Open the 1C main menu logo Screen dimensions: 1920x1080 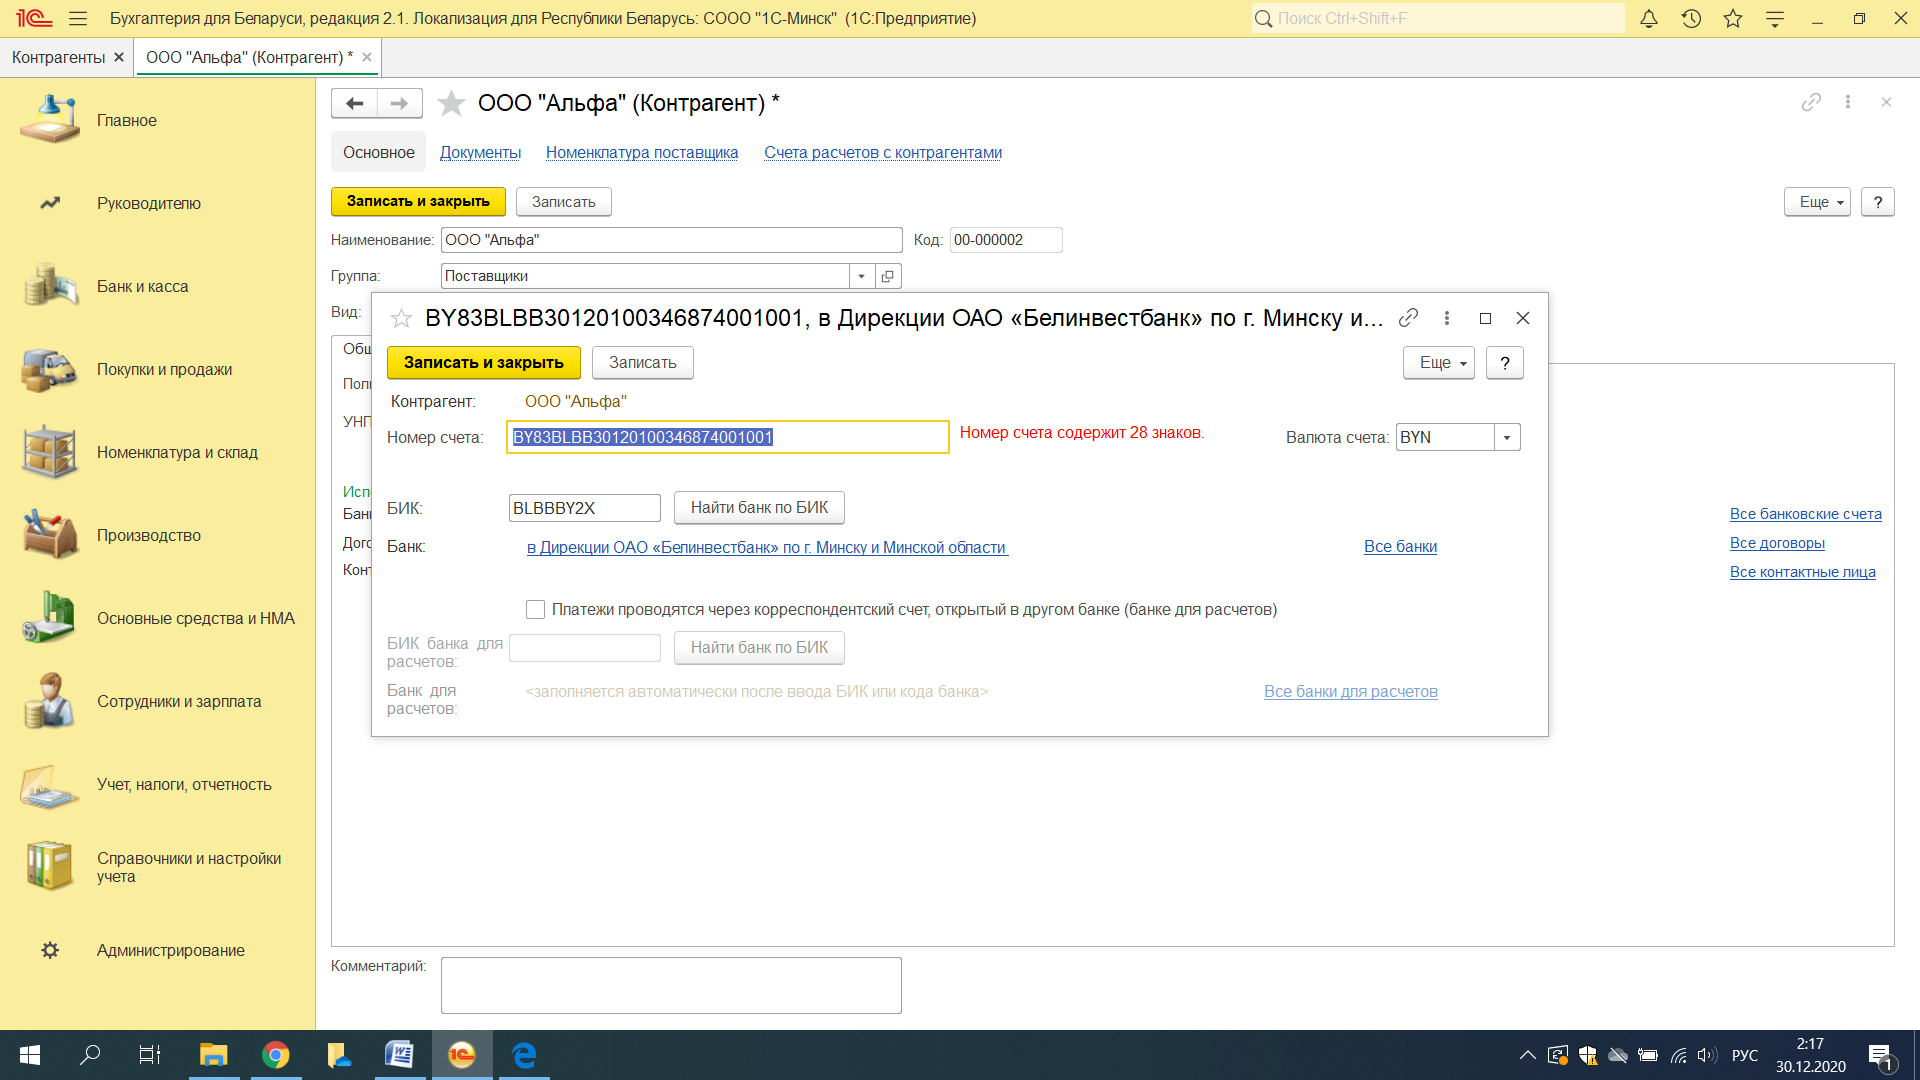[x=33, y=18]
